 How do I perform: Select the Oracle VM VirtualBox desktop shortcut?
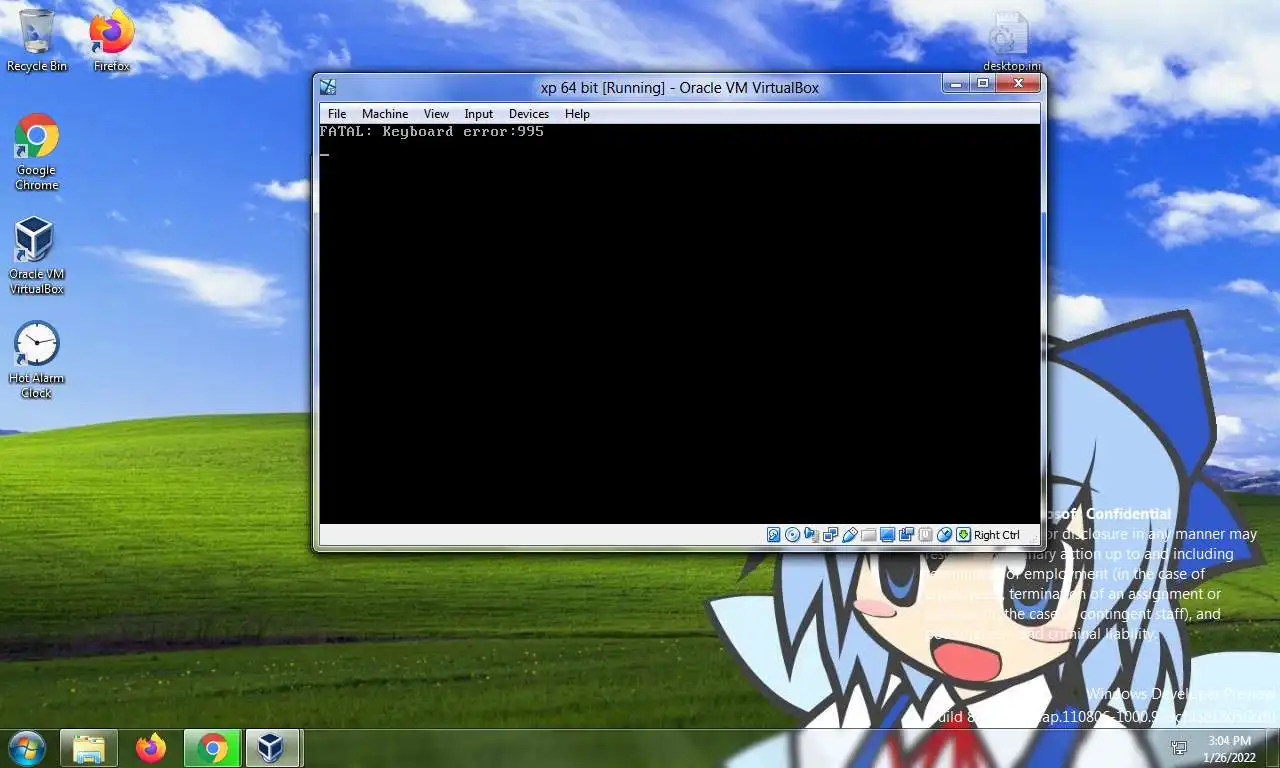pyautogui.click(x=37, y=256)
